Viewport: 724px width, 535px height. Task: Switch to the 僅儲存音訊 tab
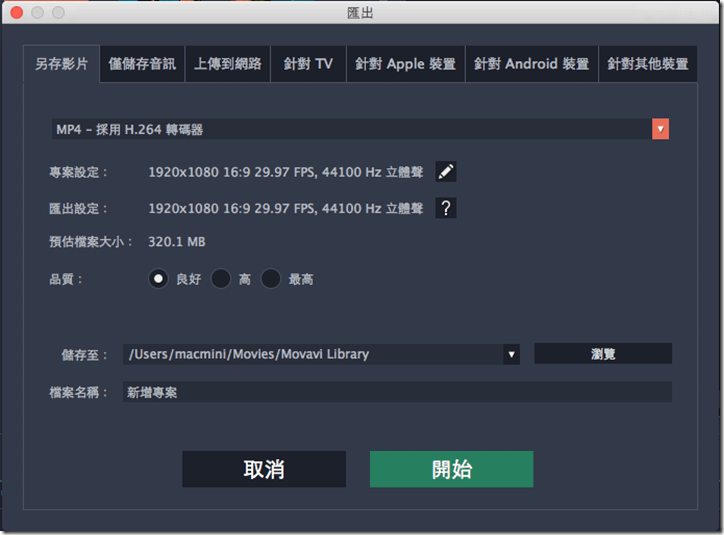tap(142, 64)
